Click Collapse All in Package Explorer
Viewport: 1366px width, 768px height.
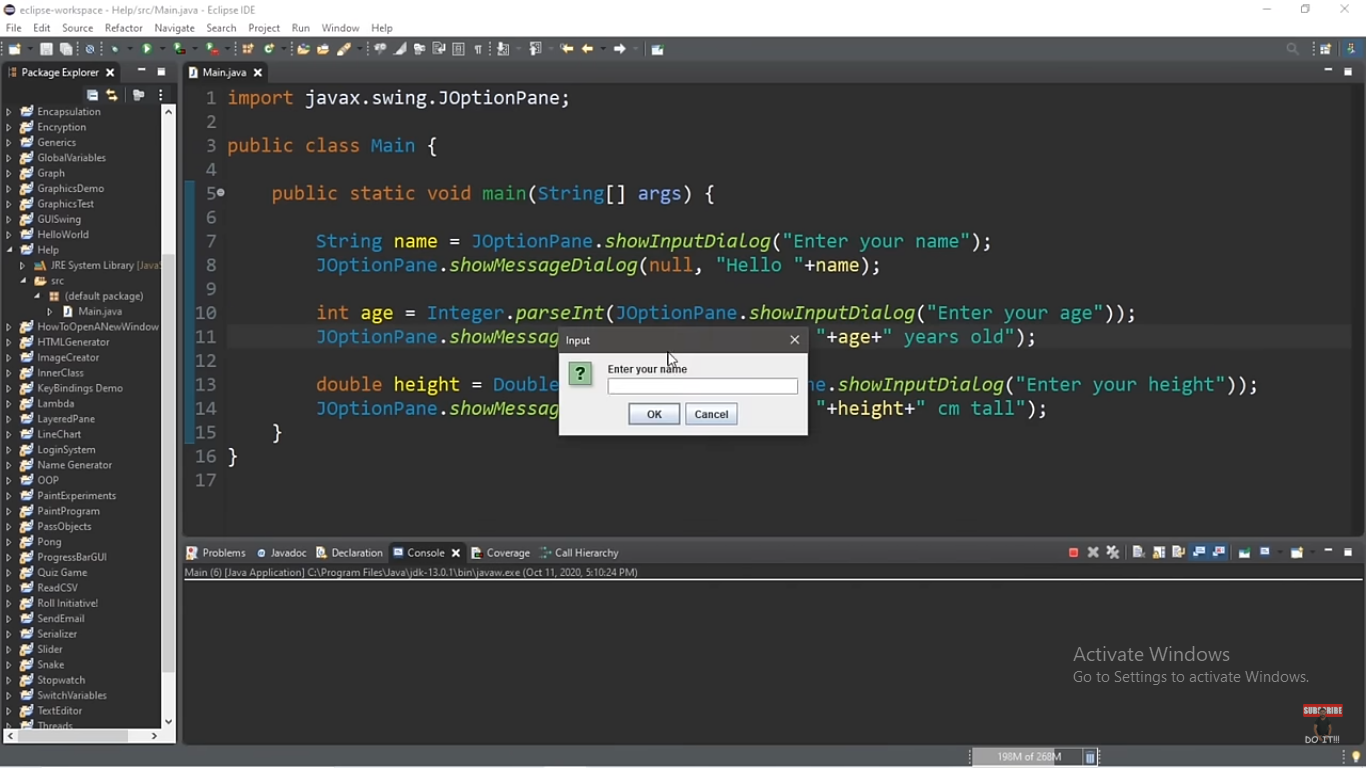pos(92,95)
